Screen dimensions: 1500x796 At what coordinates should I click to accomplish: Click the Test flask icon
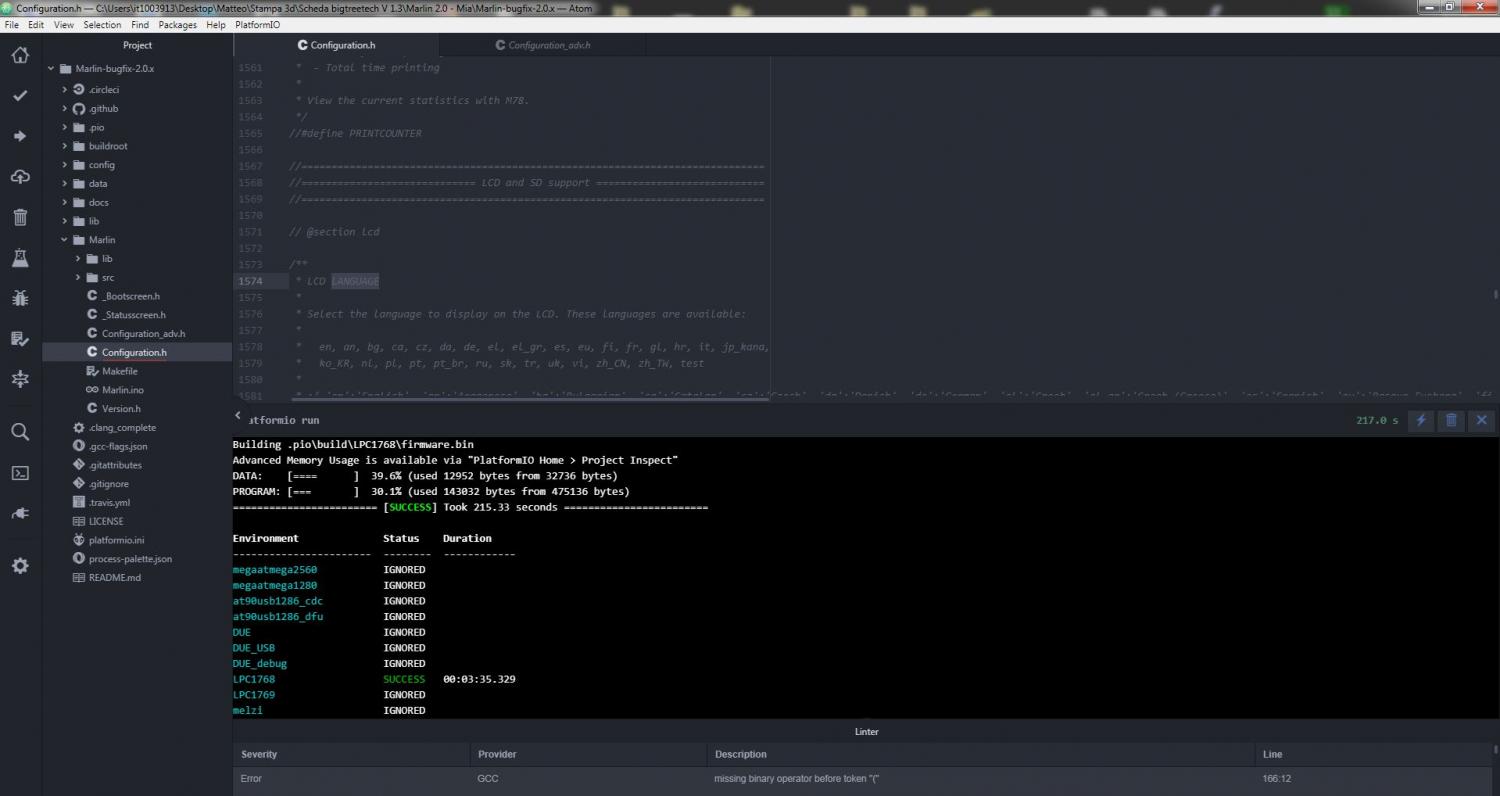20,258
